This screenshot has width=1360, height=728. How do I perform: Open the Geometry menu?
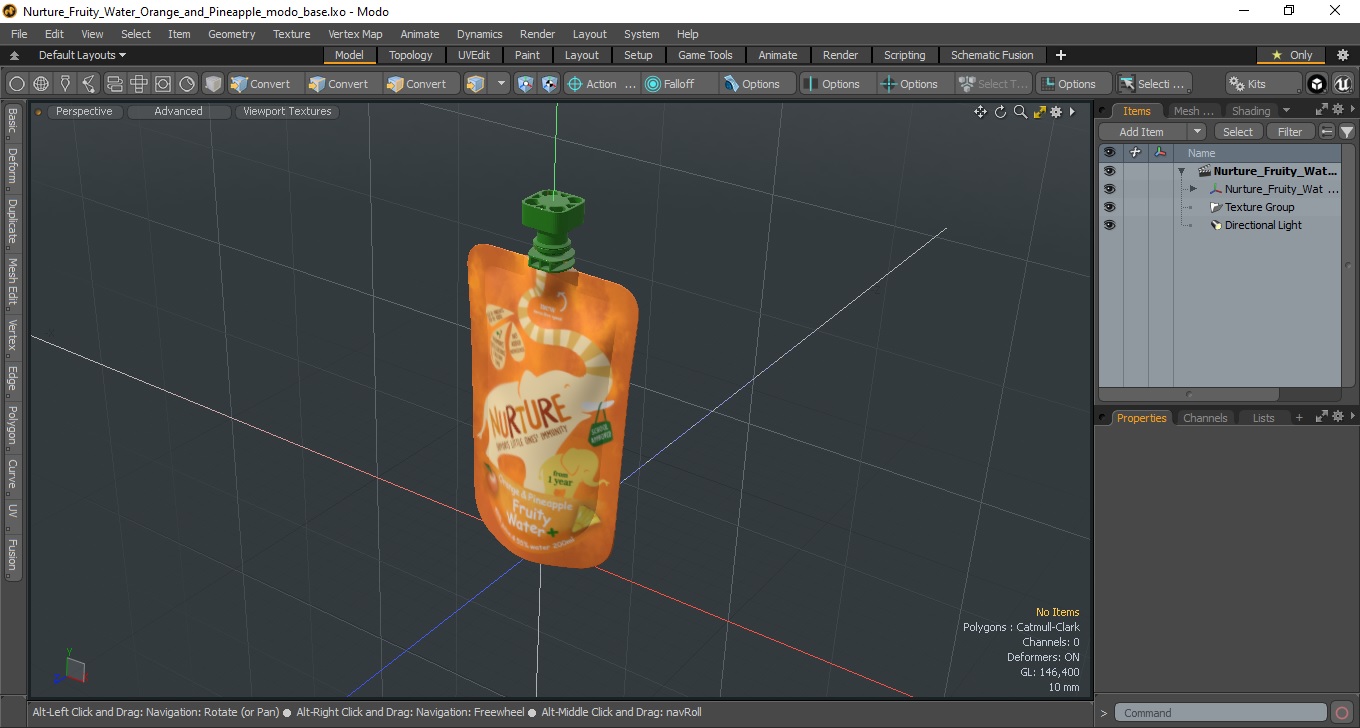(231, 34)
